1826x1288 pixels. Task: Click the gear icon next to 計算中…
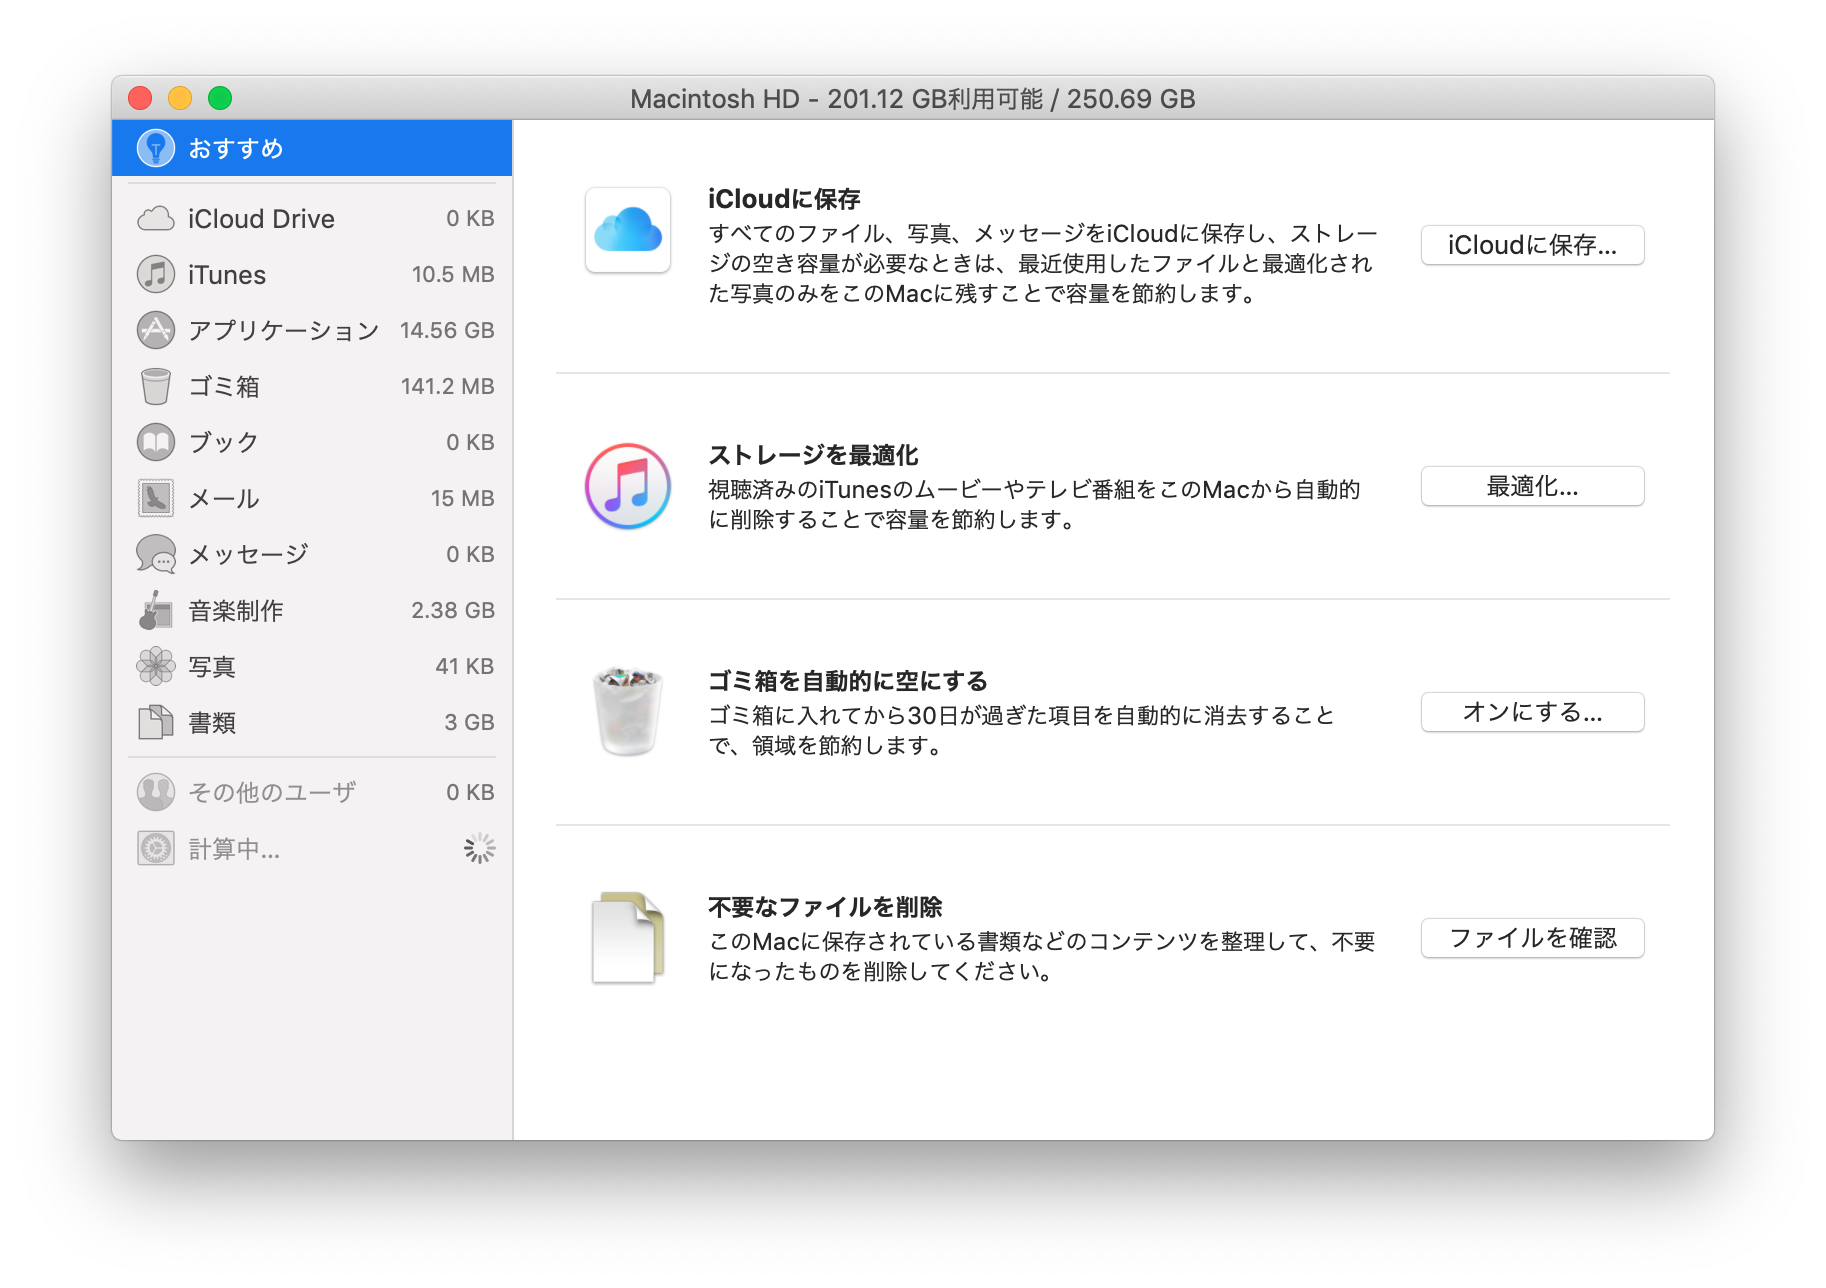[156, 848]
